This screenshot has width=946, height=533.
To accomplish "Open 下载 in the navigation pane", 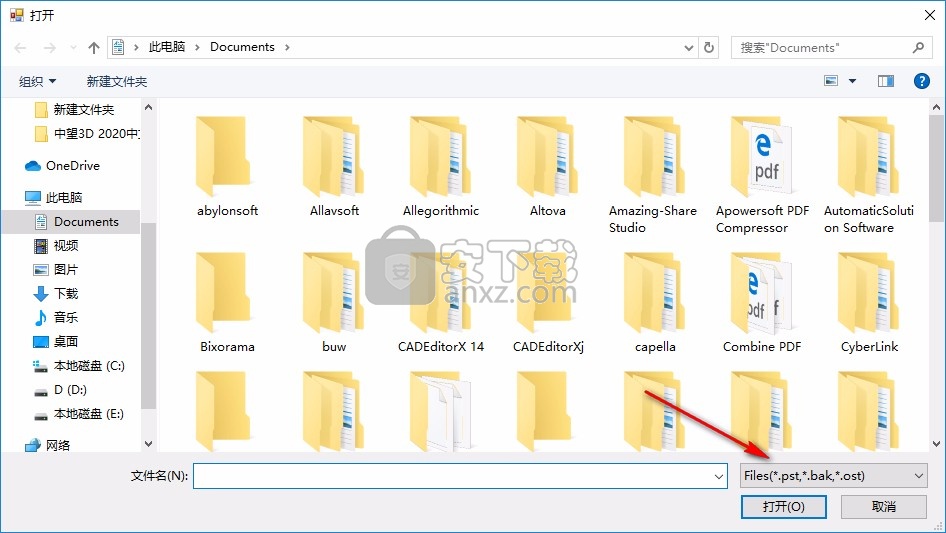I will pyautogui.click(x=56, y=293).
